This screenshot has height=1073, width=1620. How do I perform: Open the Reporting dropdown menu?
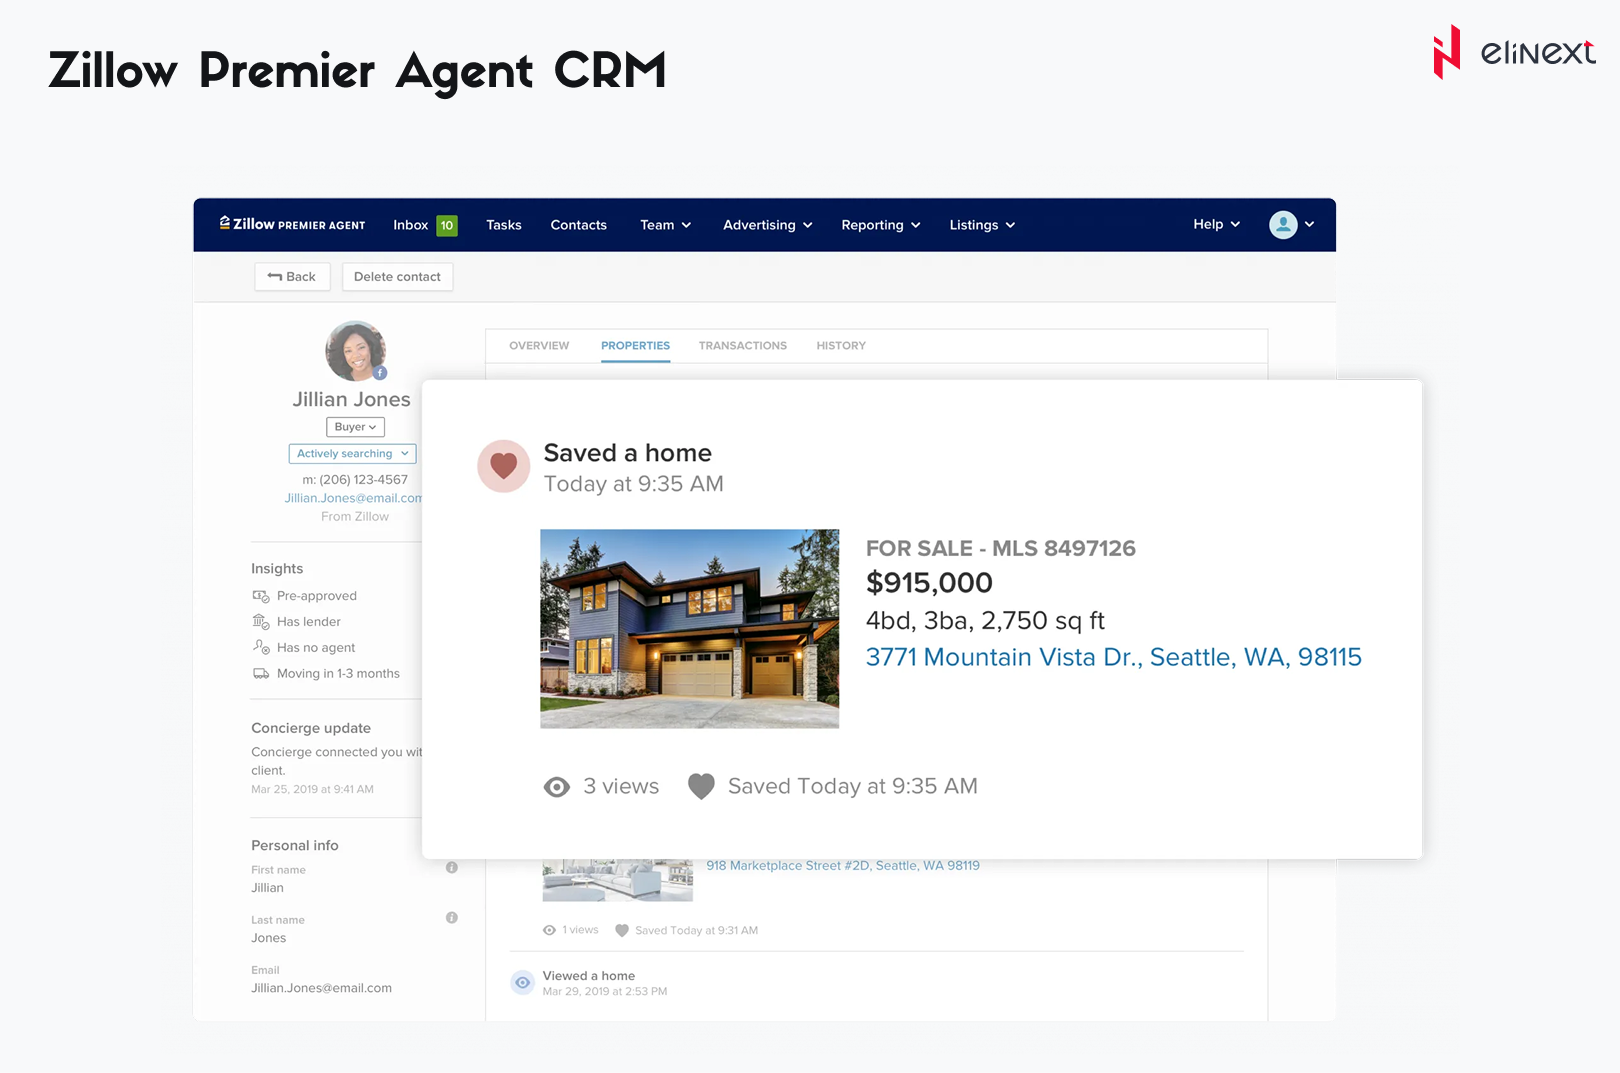tap(880, 225)
